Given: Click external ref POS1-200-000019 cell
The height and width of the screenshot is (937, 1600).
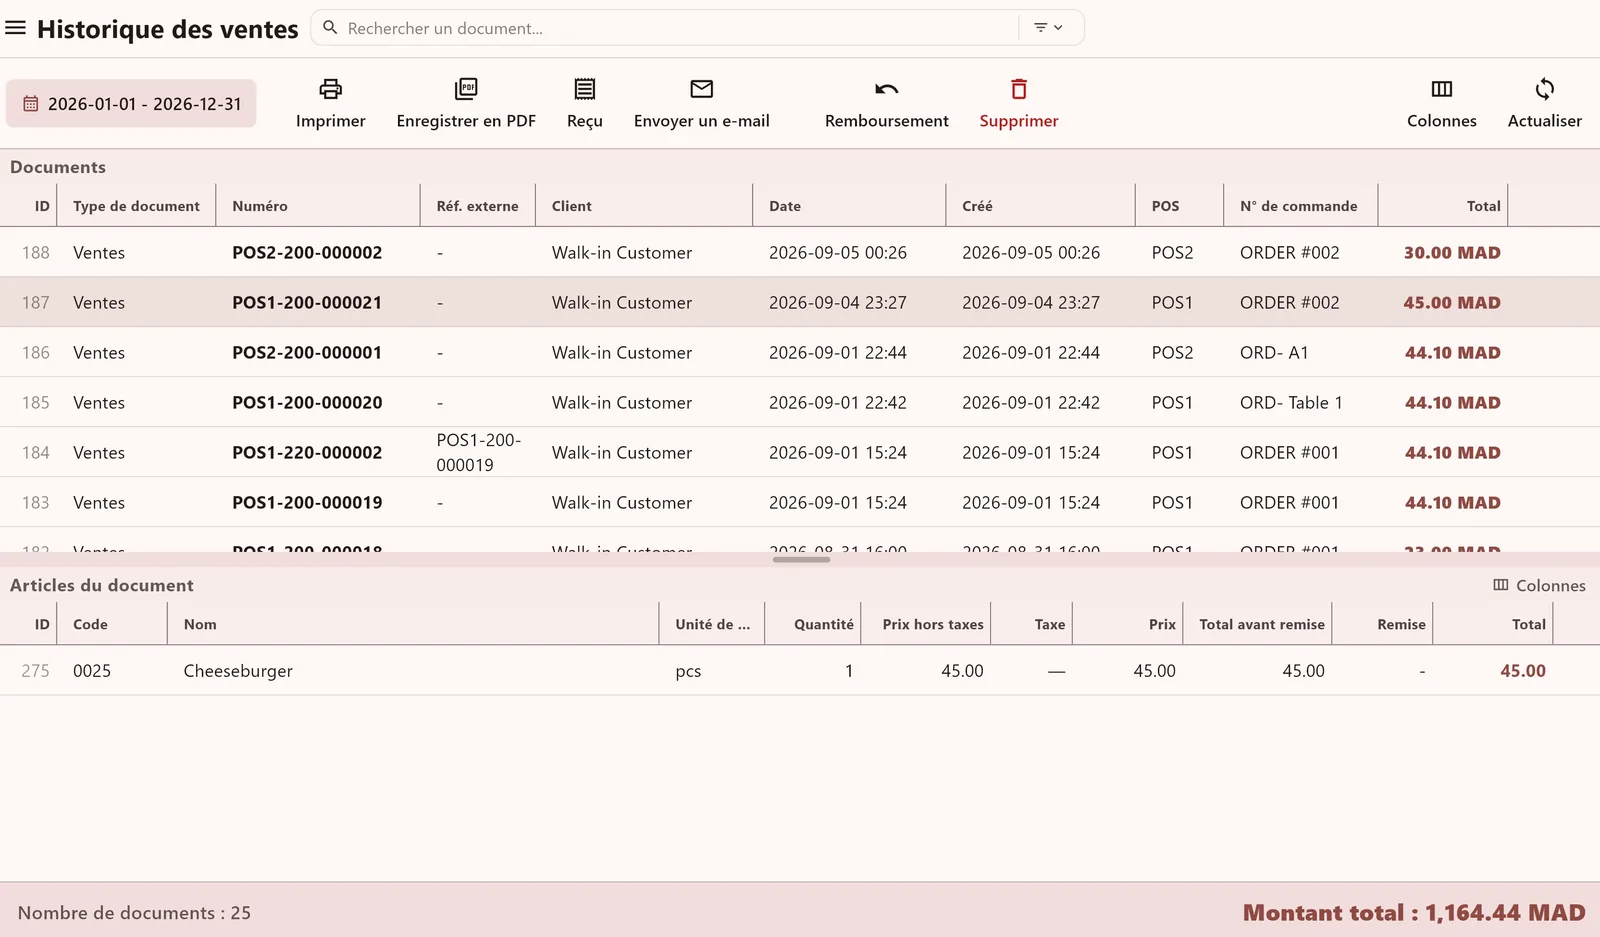Looking at the screenshot, I should 478,452.
